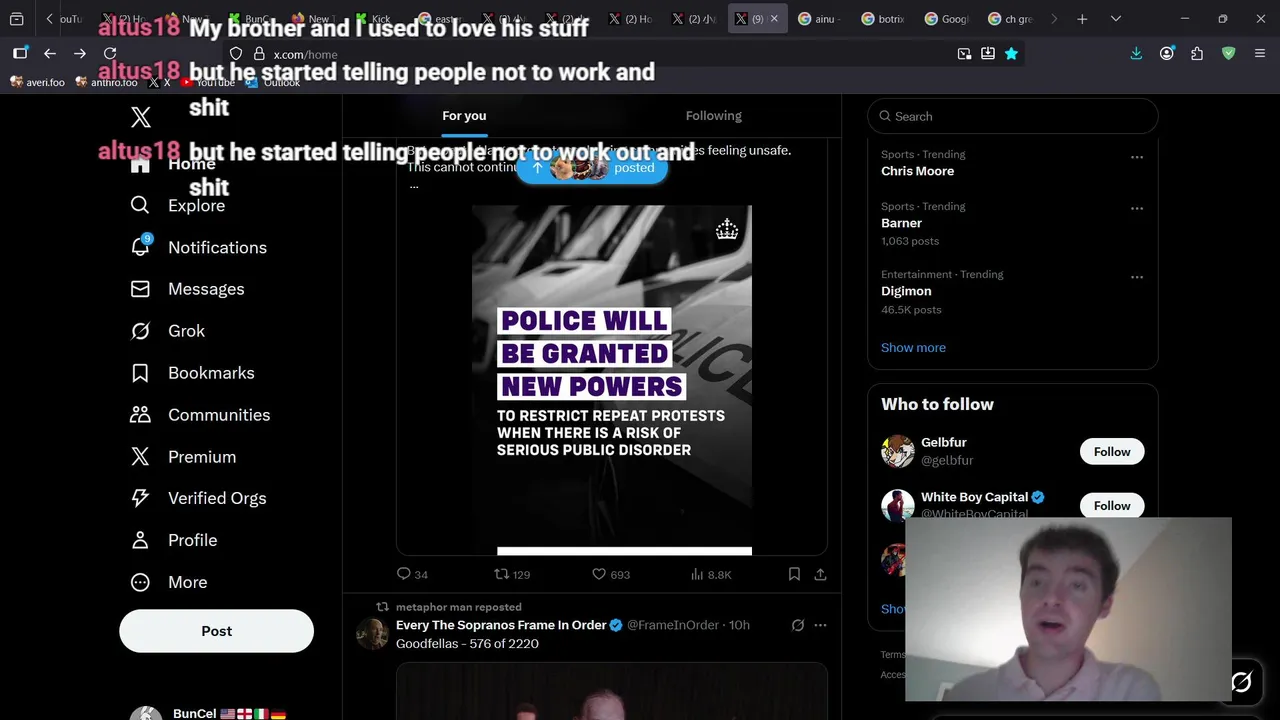This screenshot has height=720, width=1280.
Task: Open more options for Barner trend
Action: coord(1137,209)
